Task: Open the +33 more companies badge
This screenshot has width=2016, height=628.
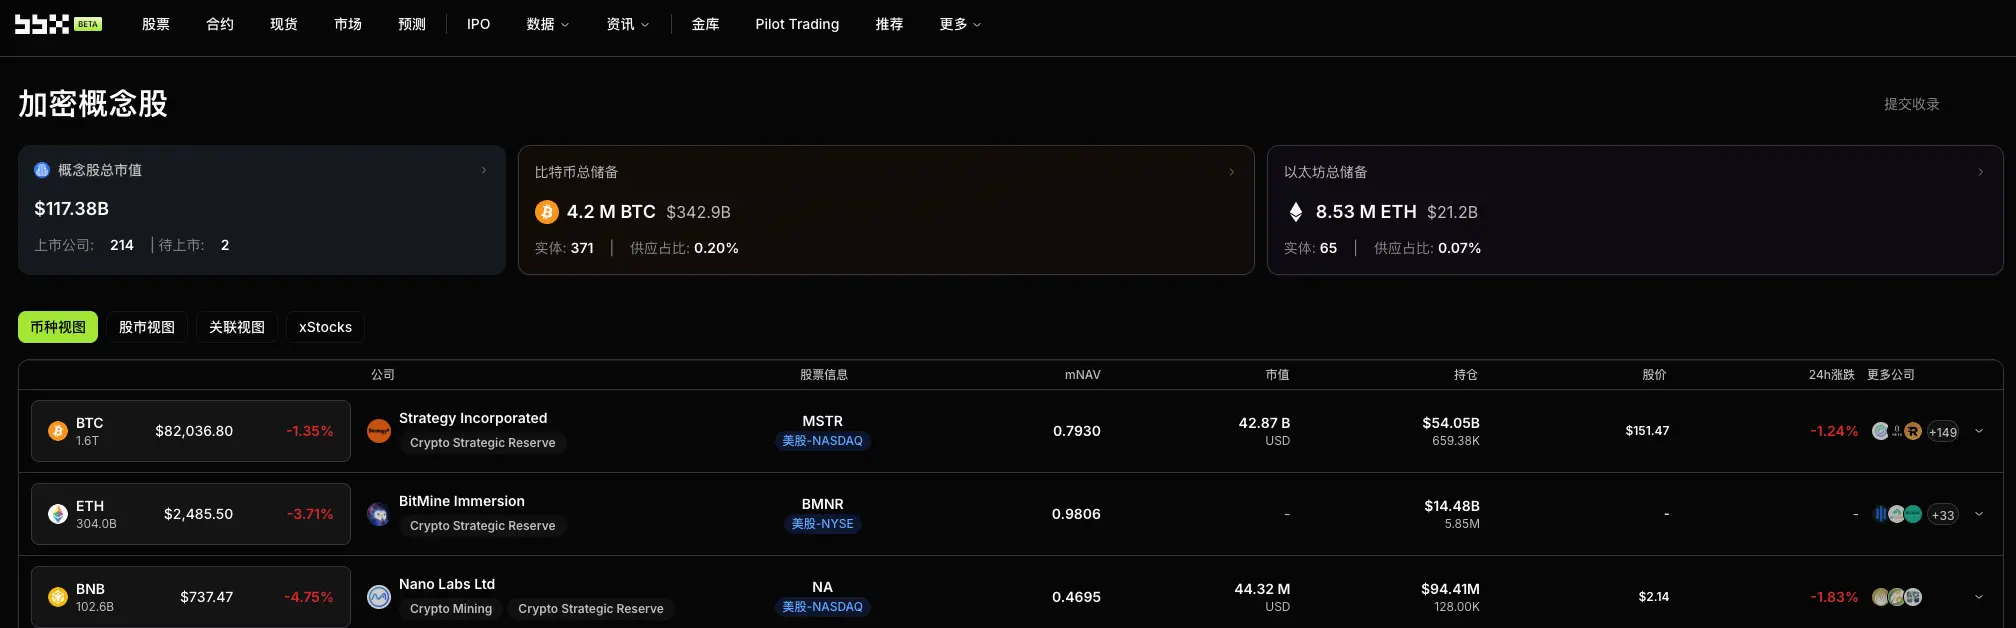Action: coord(1942,515)
